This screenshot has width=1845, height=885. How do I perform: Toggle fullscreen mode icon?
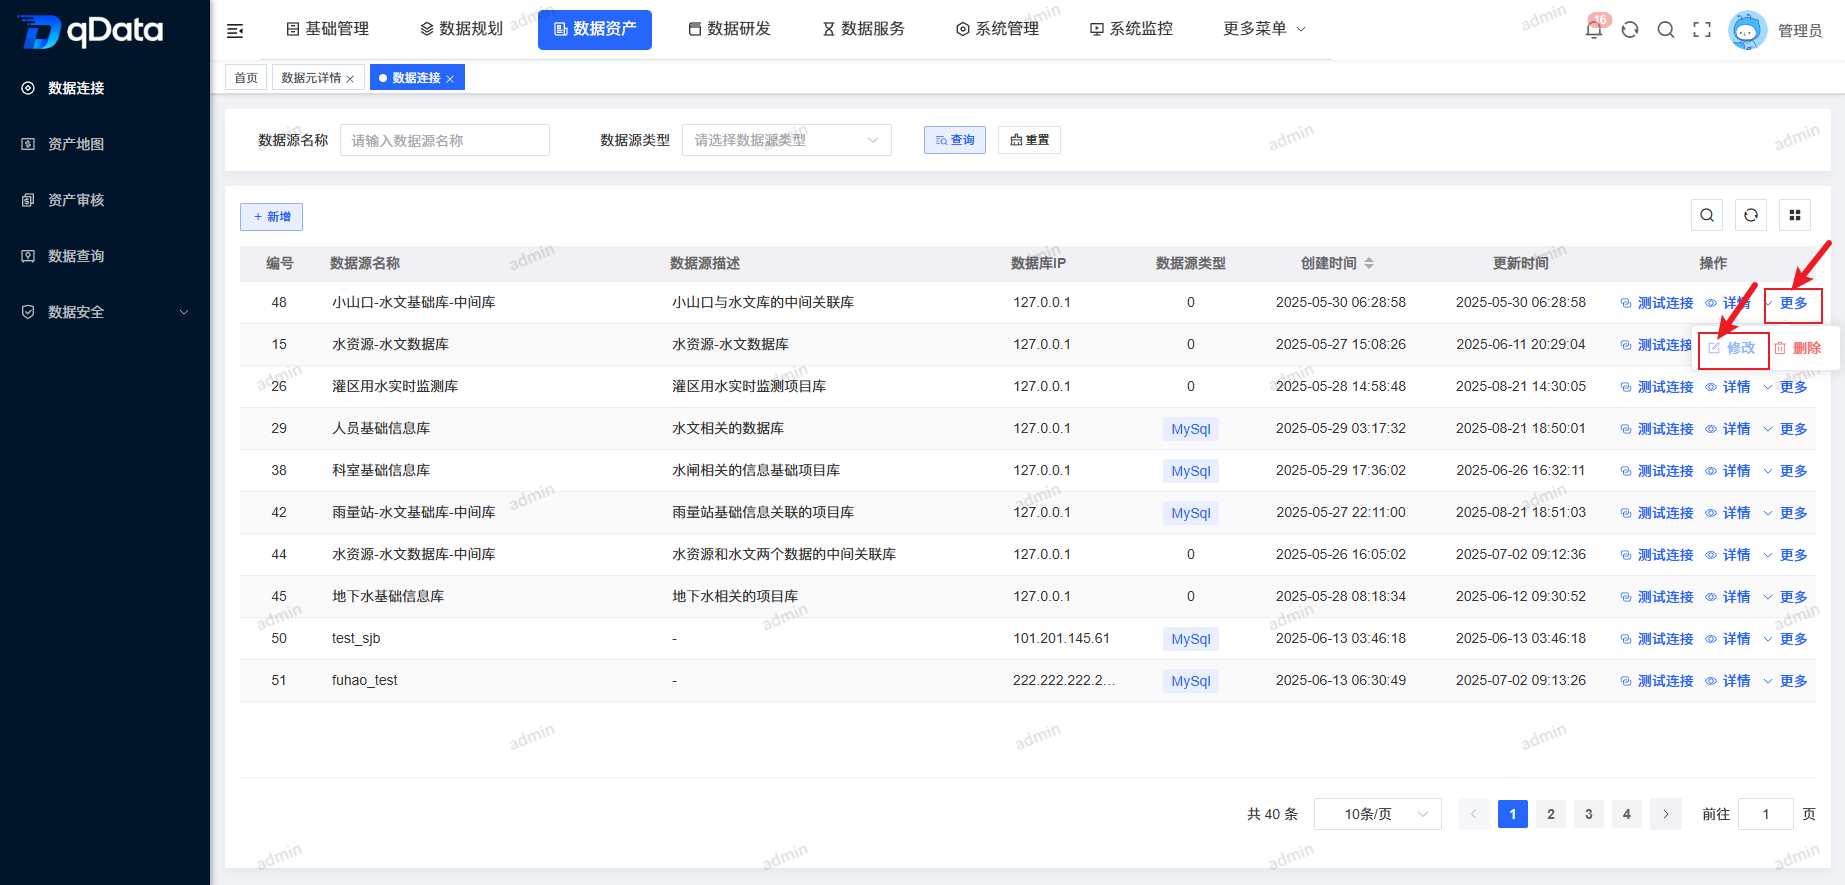tap(1702, 30)
